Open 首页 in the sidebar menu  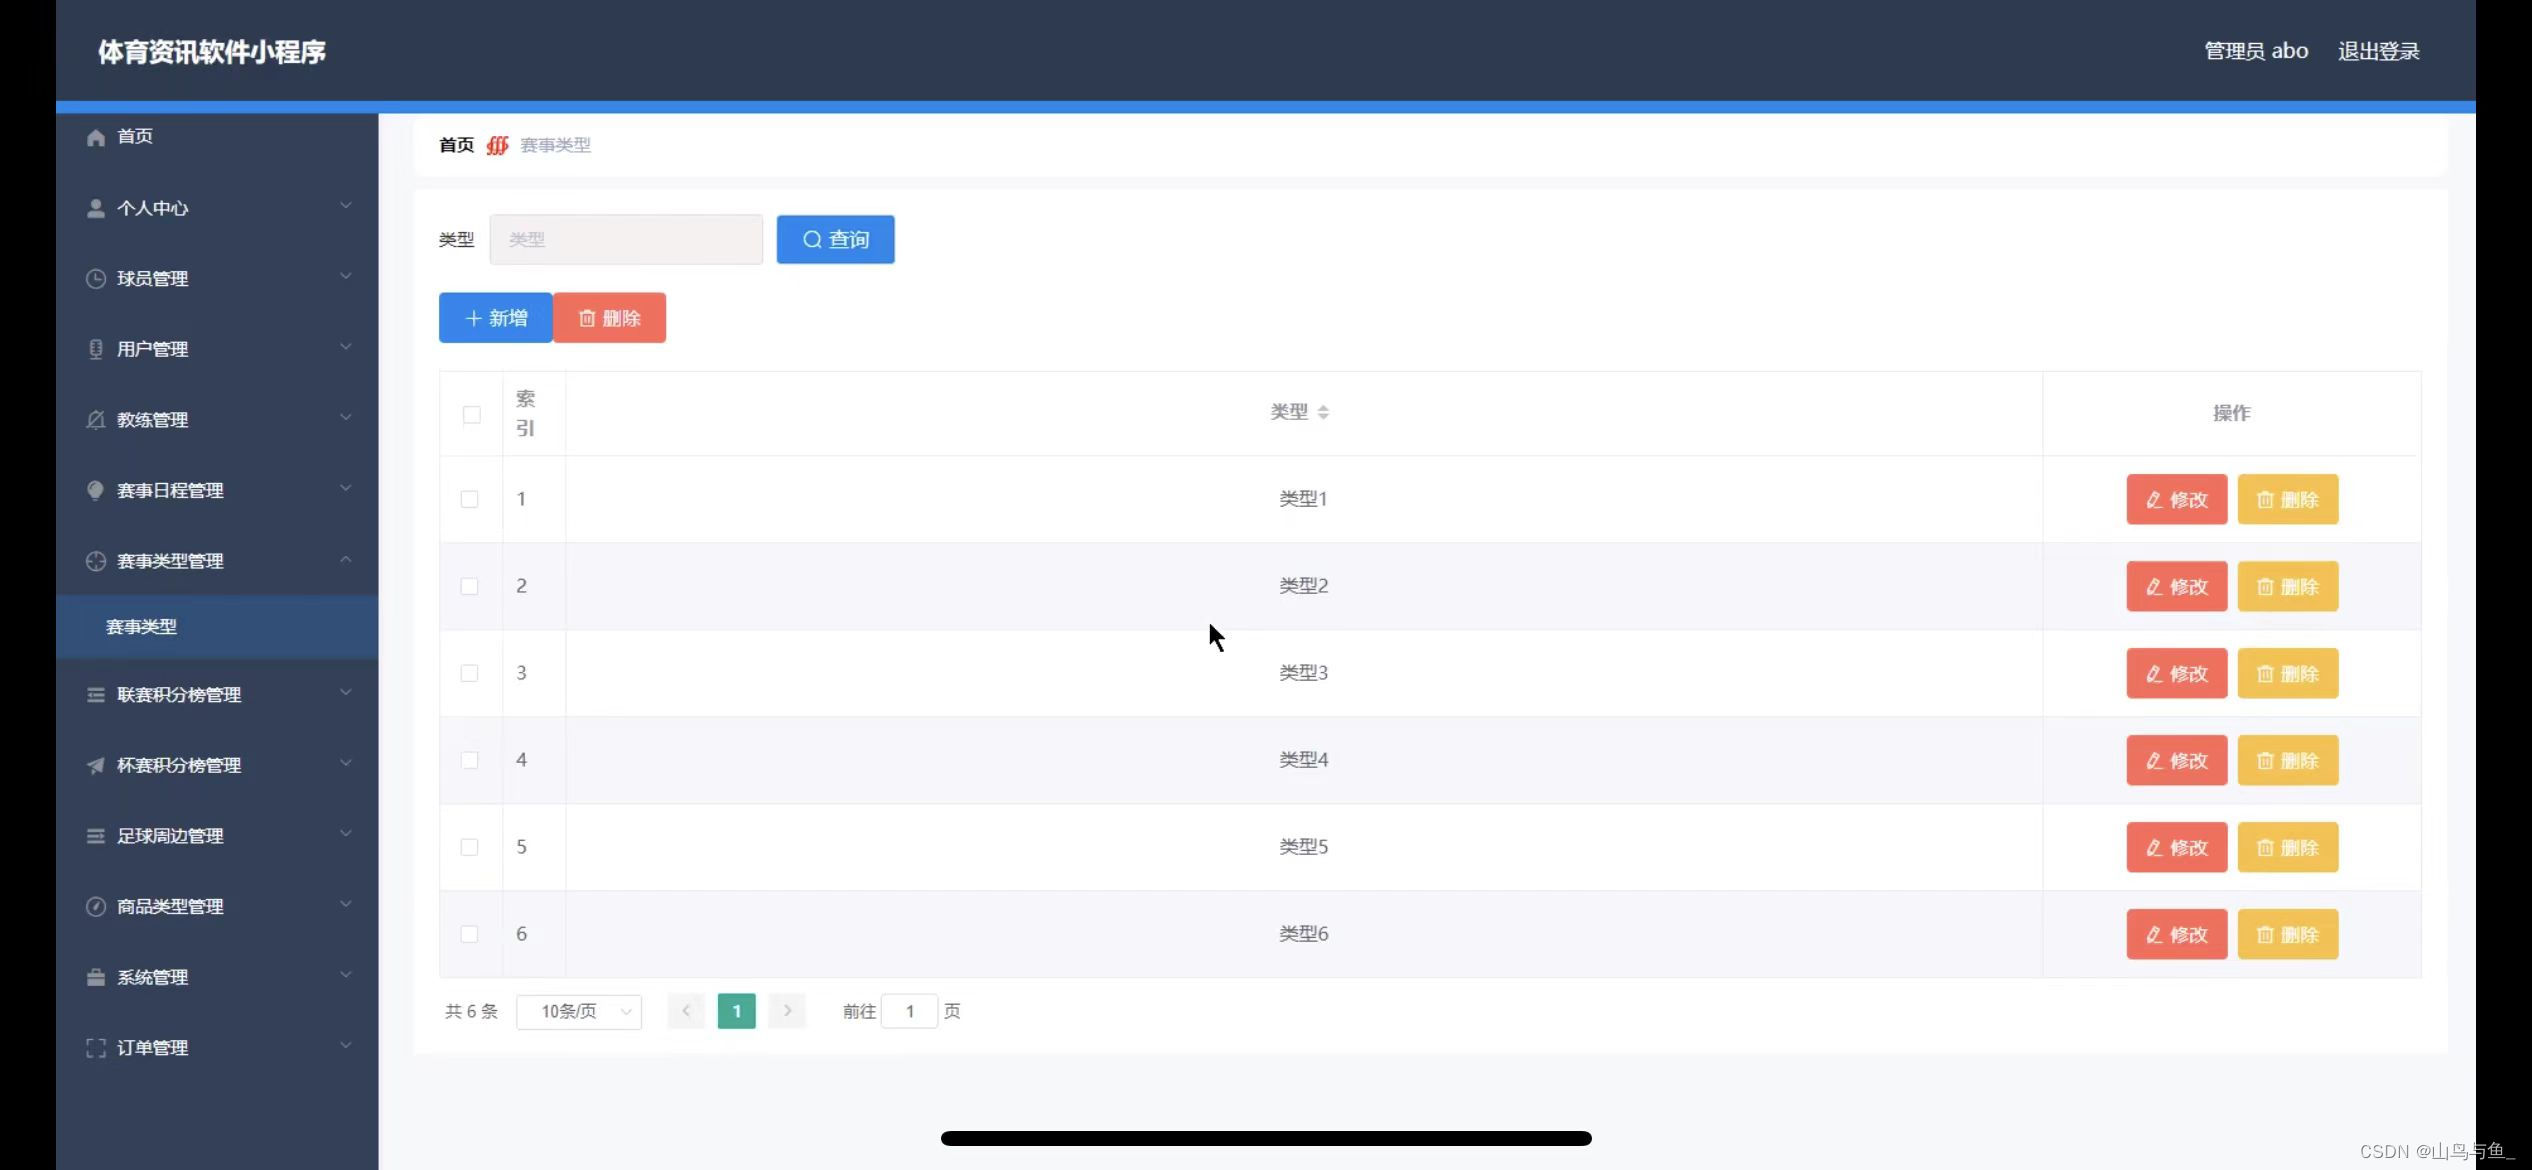point(135,137)
